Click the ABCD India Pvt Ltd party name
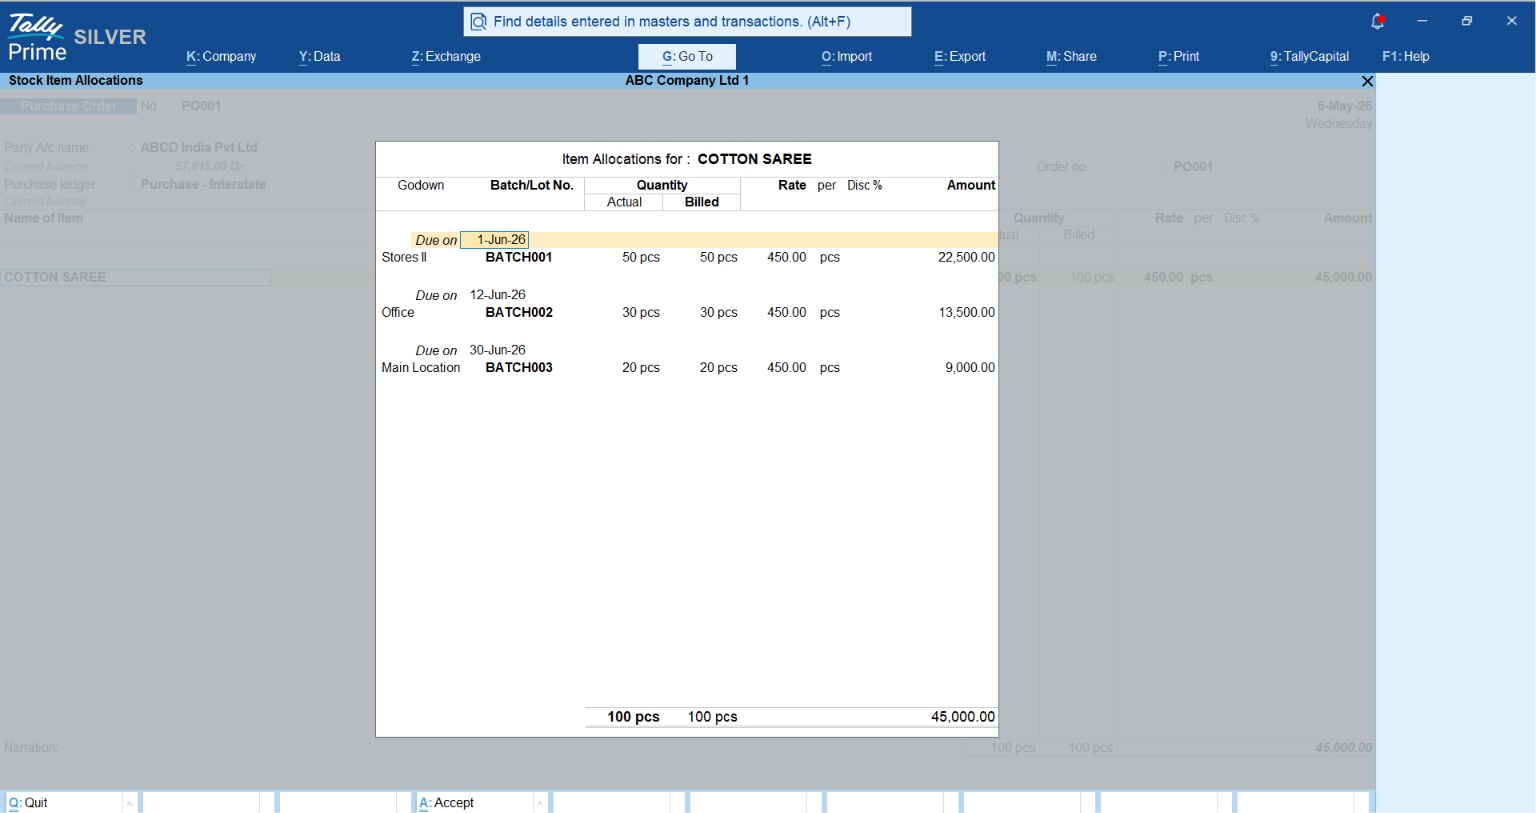 [x=199, y=148]
